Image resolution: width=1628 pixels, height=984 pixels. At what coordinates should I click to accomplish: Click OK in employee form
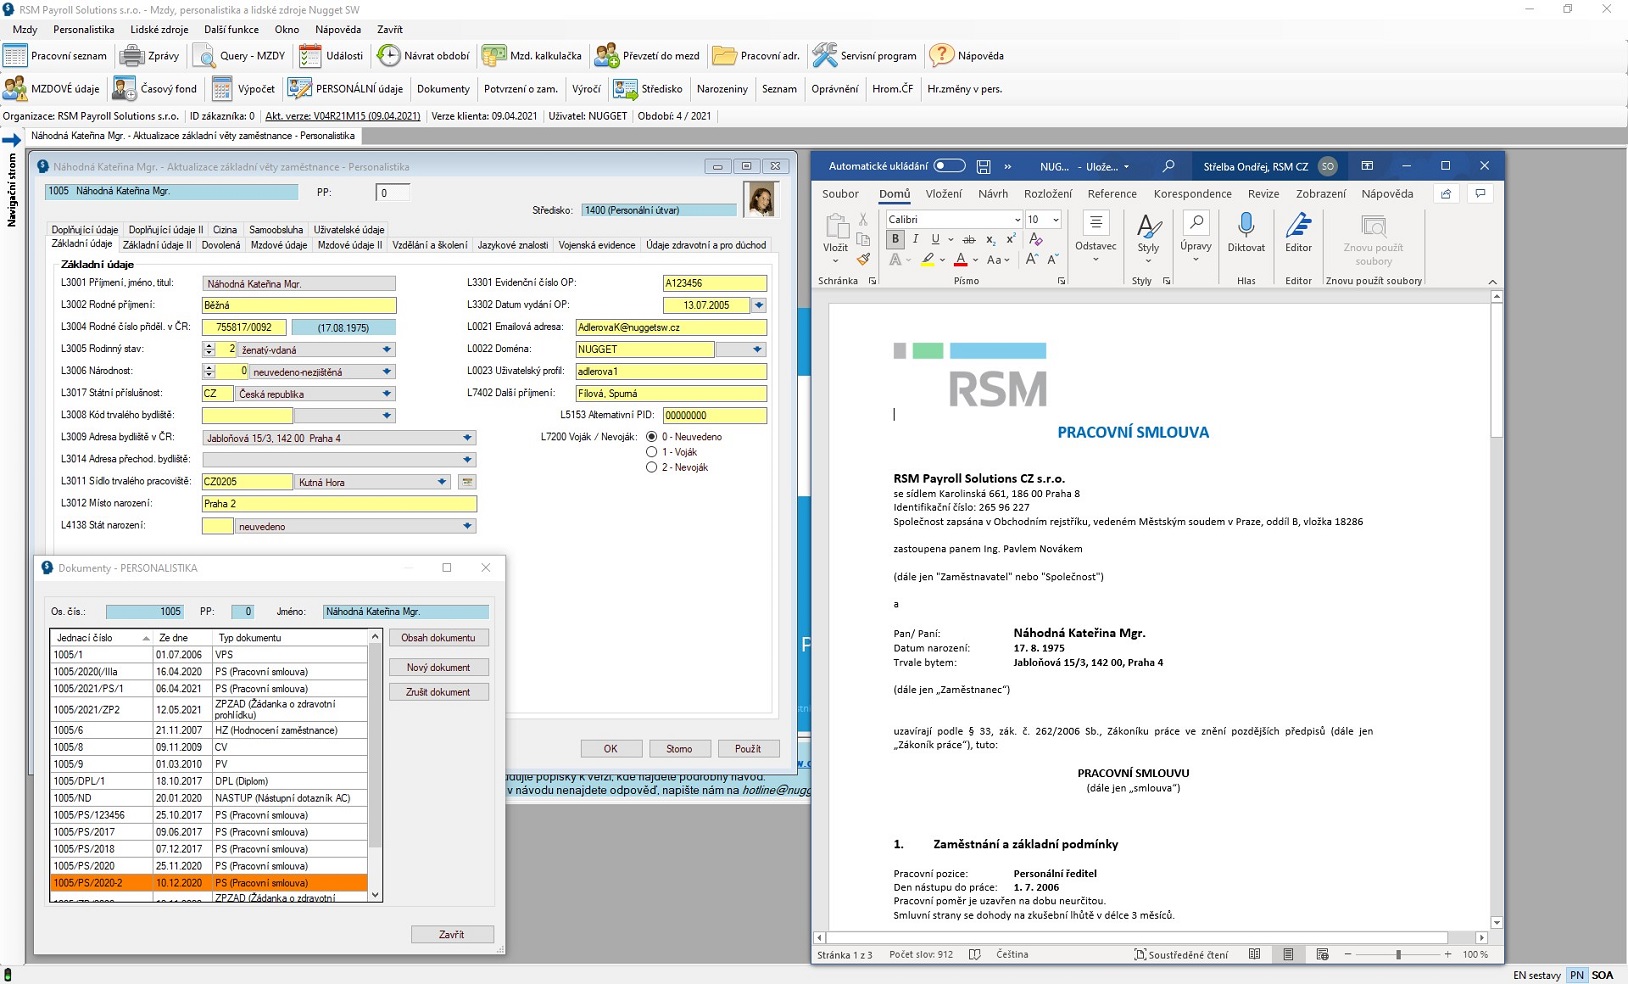tap(610, 749)
